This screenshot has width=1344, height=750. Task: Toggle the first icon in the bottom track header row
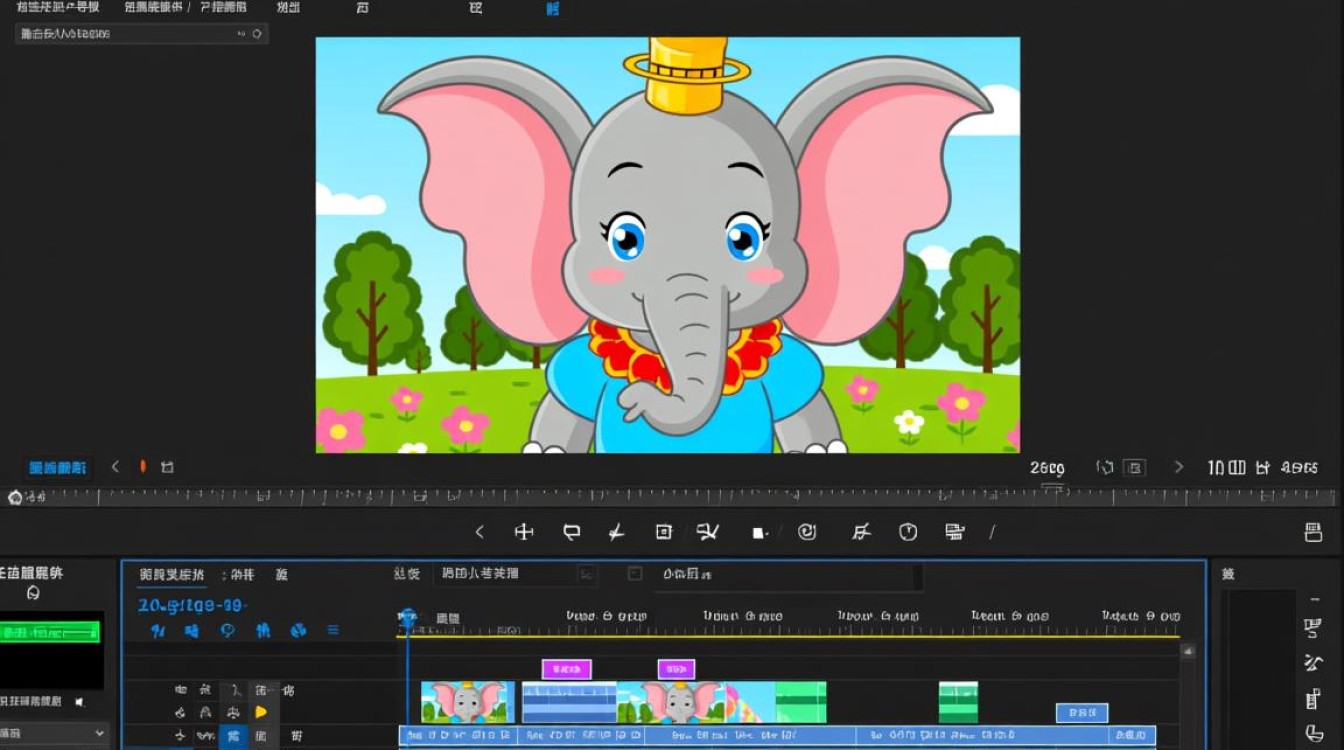(x=180, y=736)
